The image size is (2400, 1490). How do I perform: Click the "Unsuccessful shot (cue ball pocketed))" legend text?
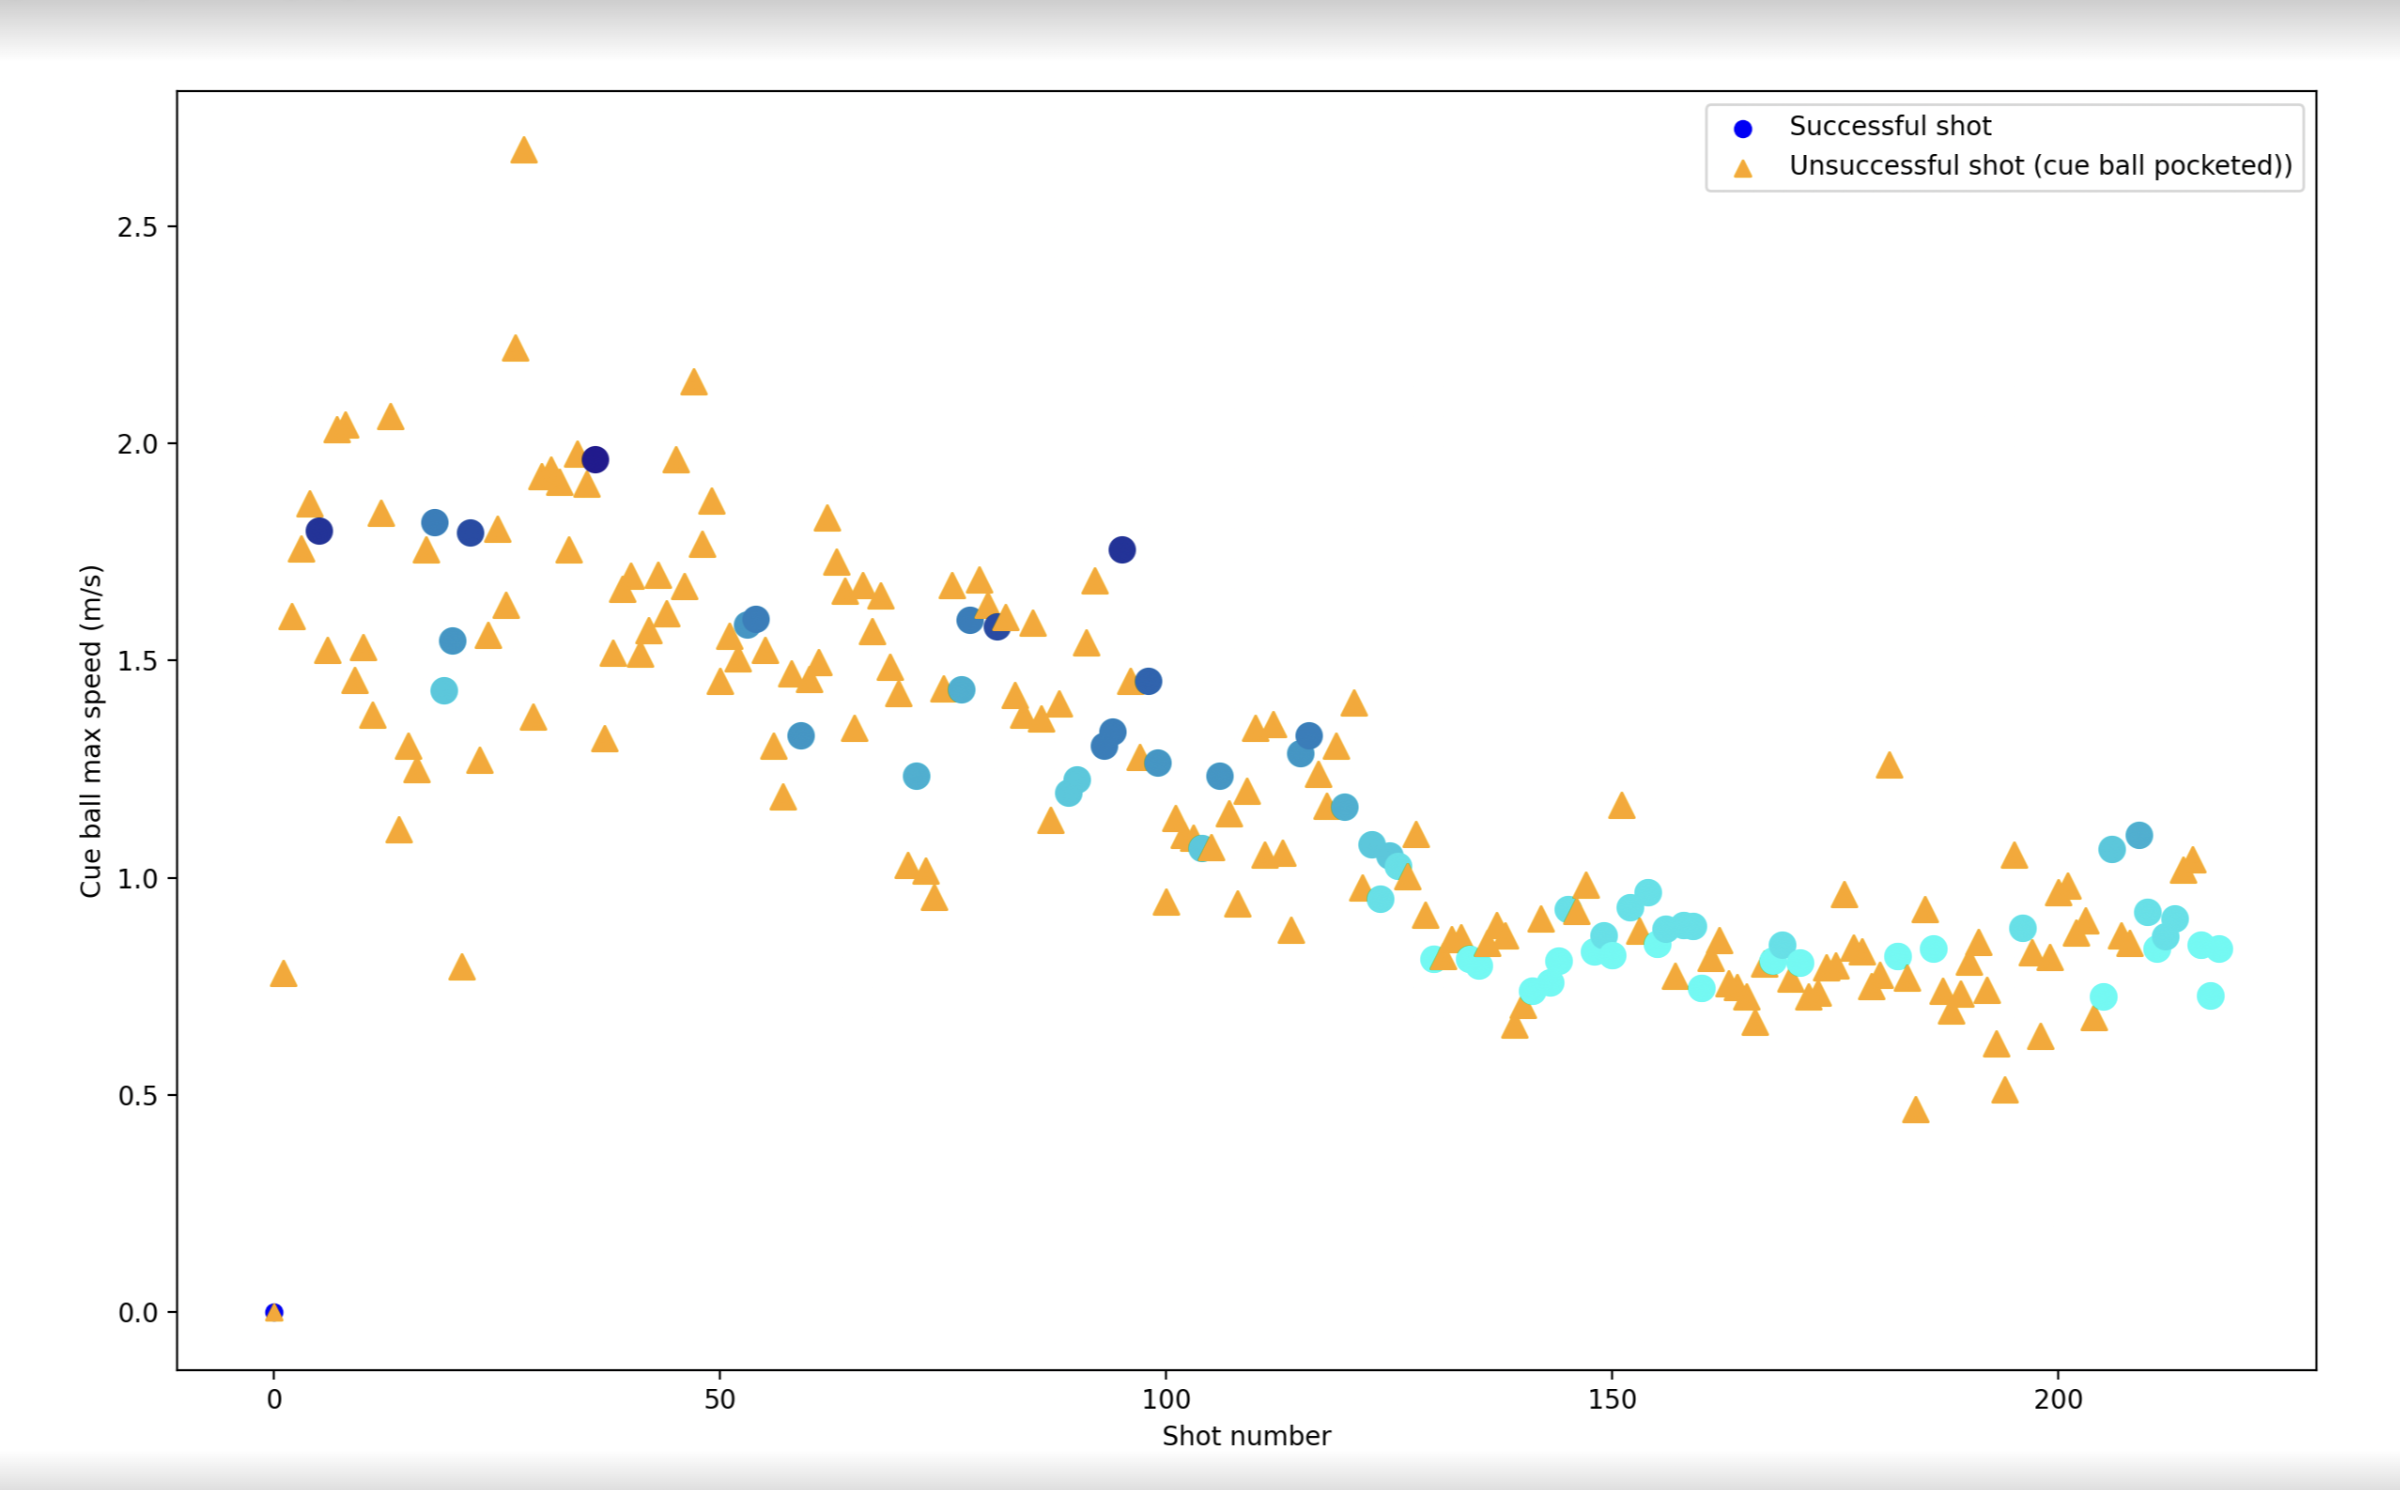pyautogui.click(x=2040, y=166)
